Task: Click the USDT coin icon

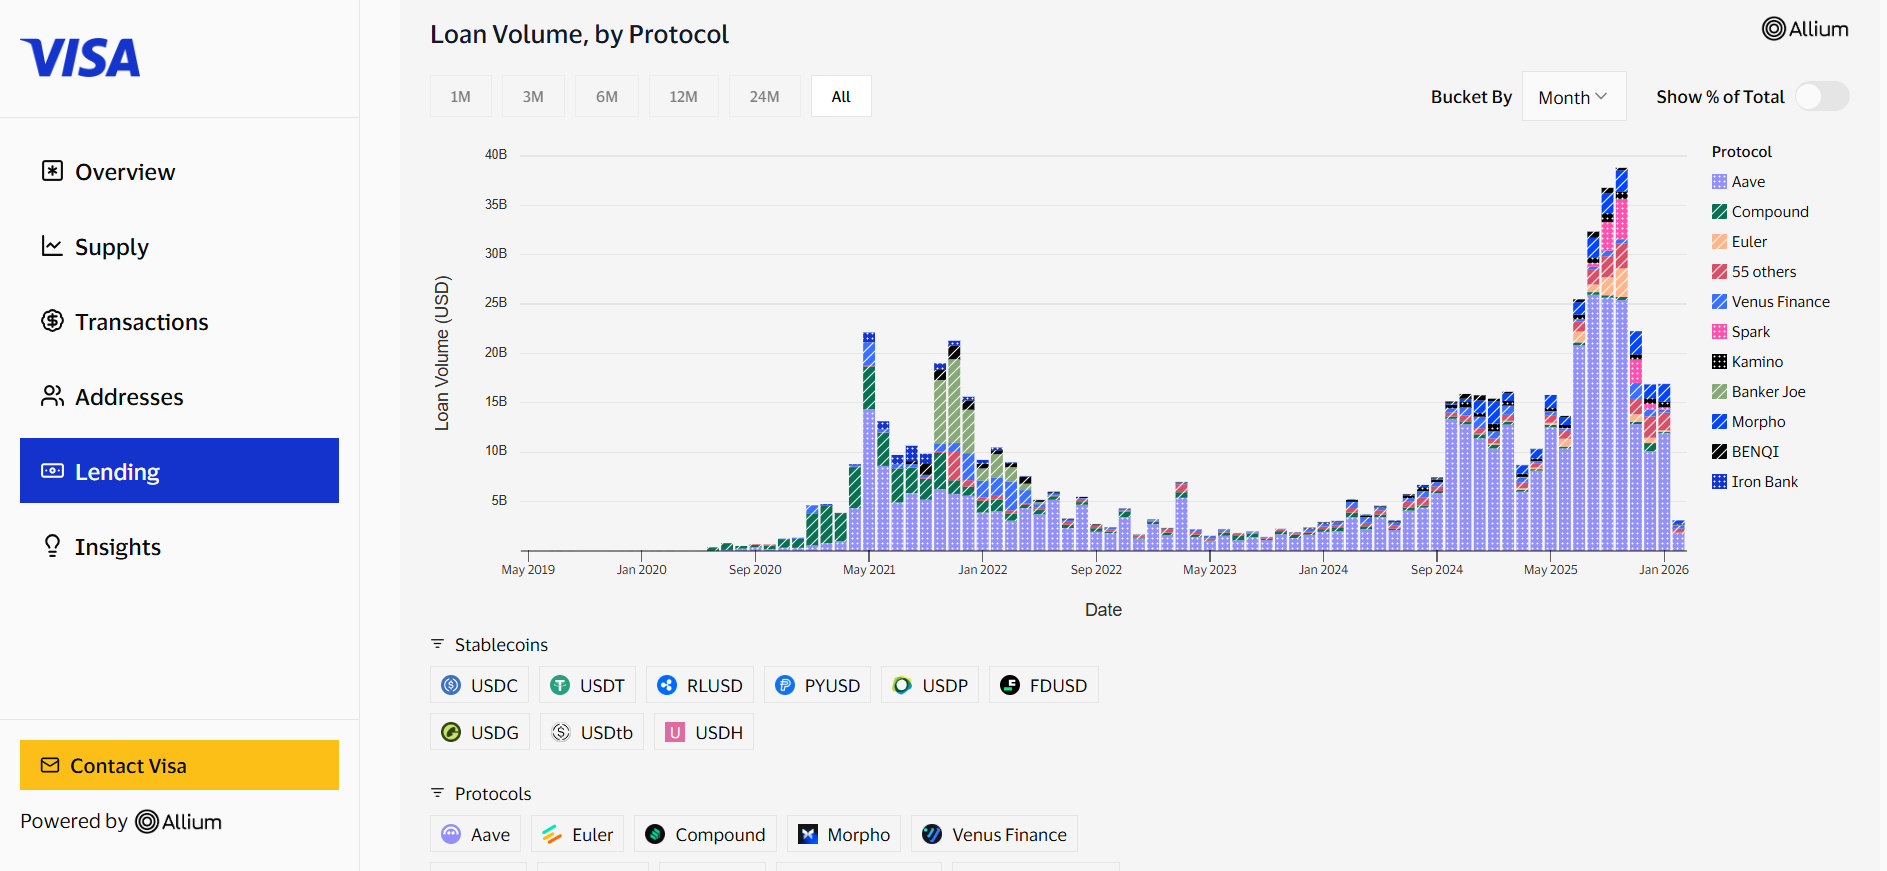Action: 558,685
